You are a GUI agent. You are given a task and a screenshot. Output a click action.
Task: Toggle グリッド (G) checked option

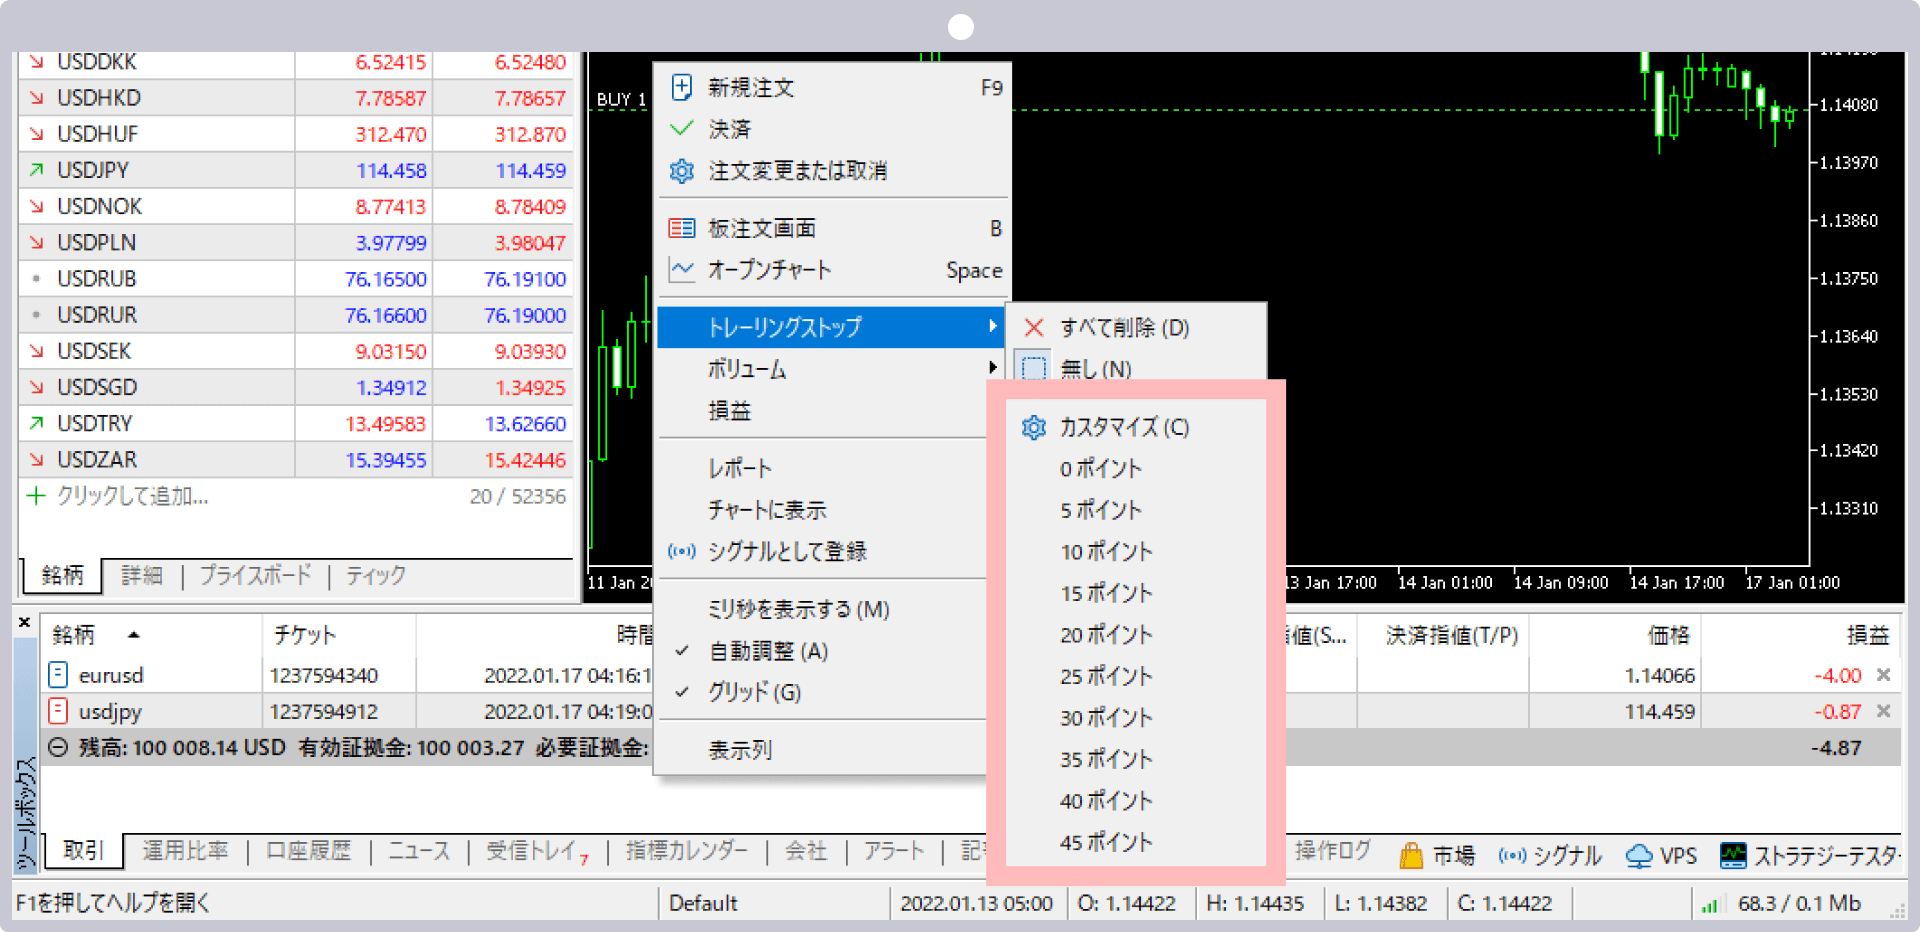pyautogui.click(x=754, y=692)
